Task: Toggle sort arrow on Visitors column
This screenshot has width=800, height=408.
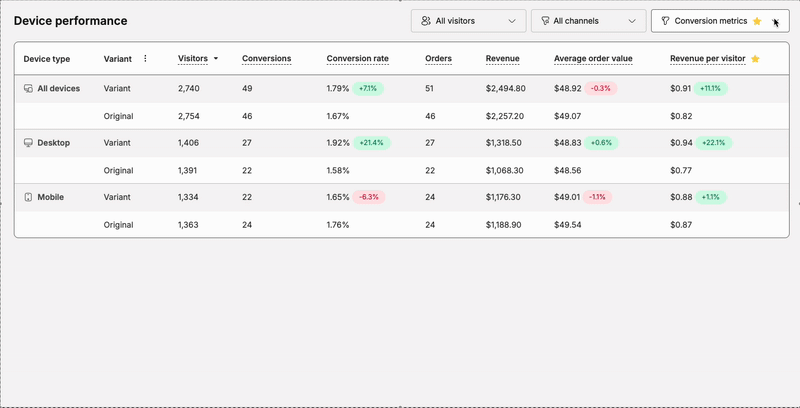Action: tap(216, 59)
